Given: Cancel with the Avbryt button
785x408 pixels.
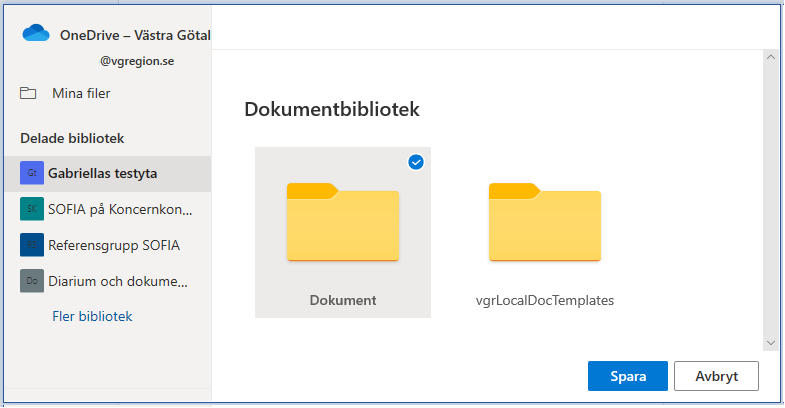Looking at the screenshot, I should [716, 376].
